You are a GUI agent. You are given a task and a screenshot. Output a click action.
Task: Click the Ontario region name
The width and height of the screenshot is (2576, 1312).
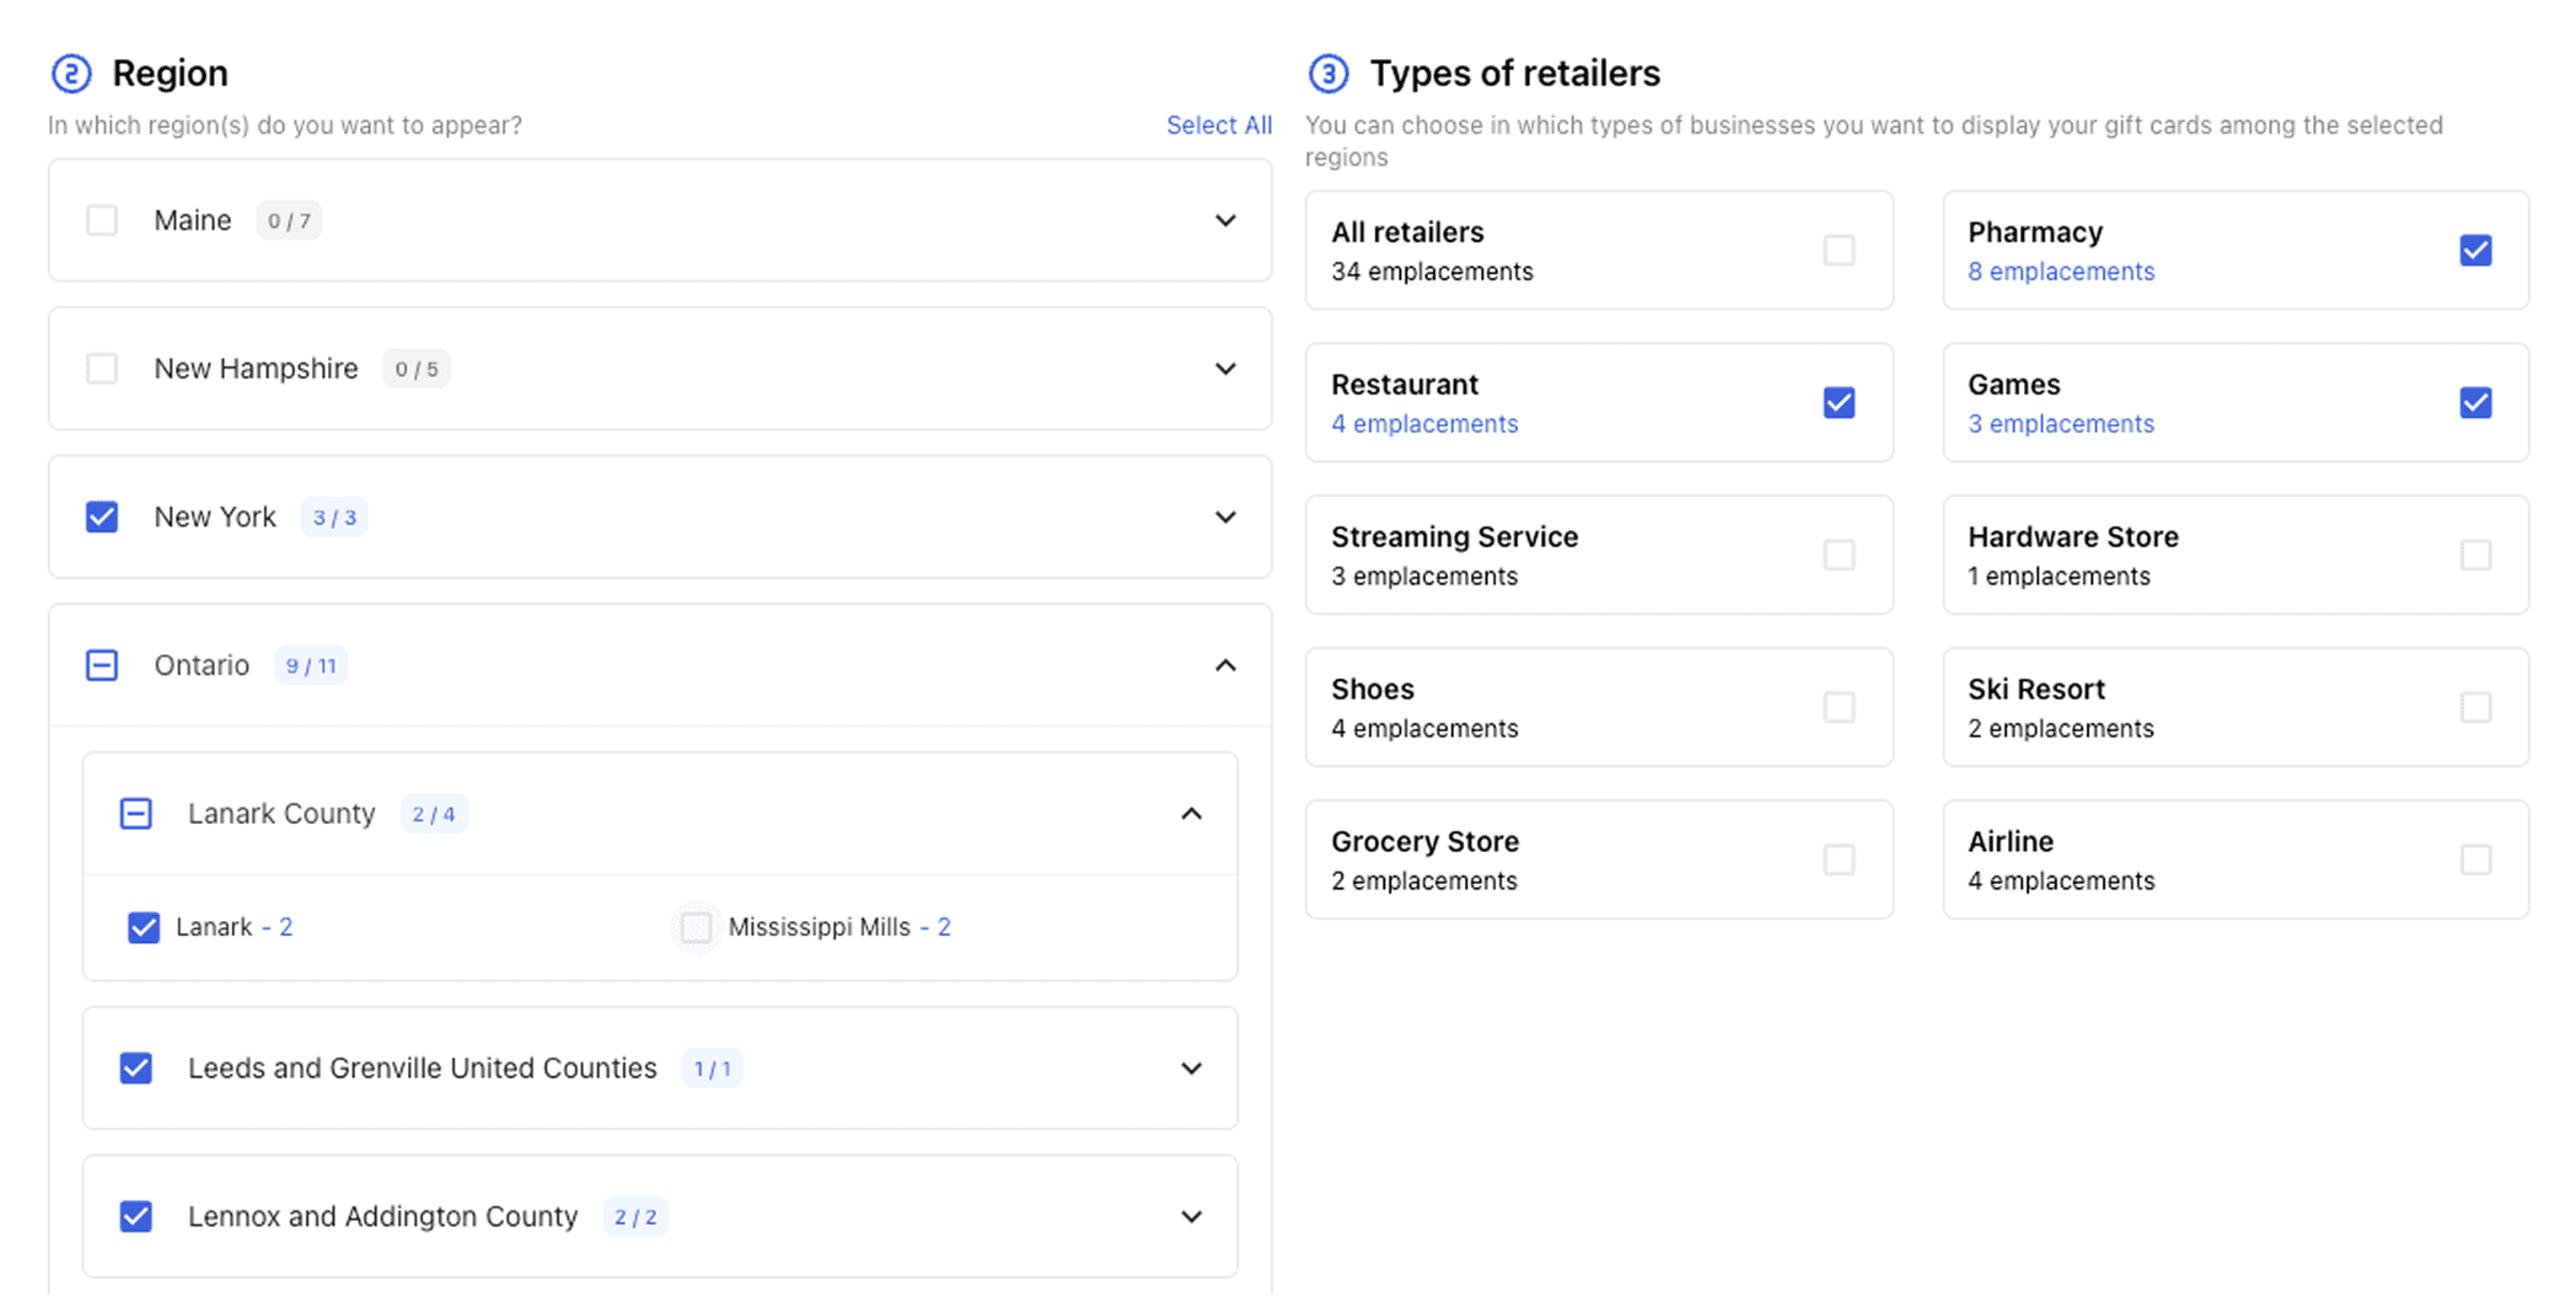coord(201,665)
